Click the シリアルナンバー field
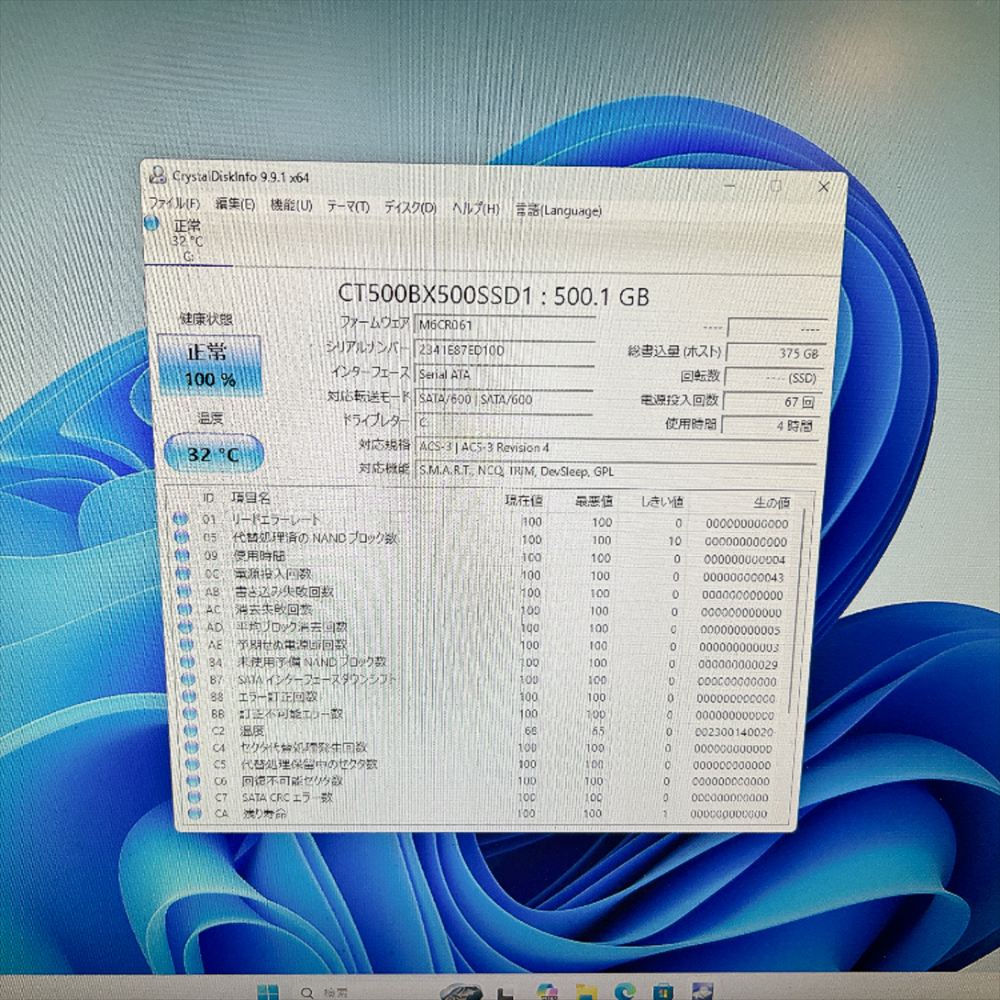1000x1000 pixels. pyautogui.click(x=504, y=350)
